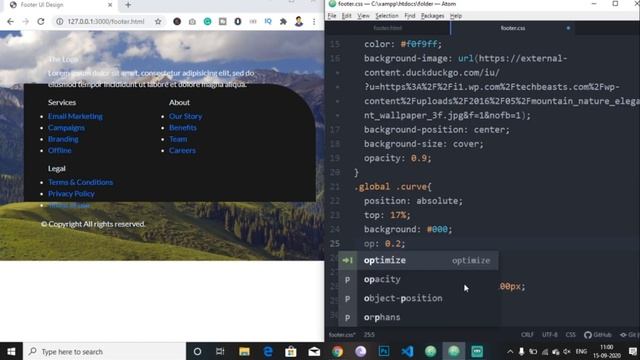Open Cortana circle icon on taskbar
Image resolution: width=640 pixels, height=360 pixels.
point(197,351)
